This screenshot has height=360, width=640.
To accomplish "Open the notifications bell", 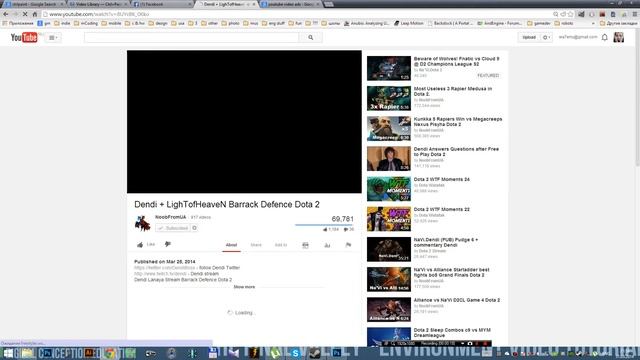I will pyautogui.click(x=604, y=38).
